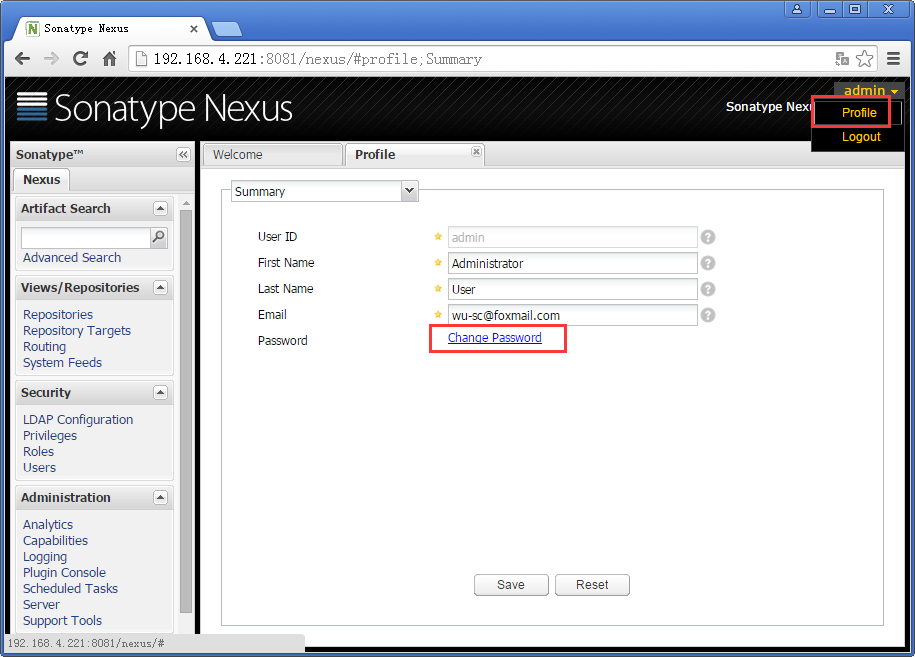The width and height of the screenshot is (915, 657).
Task: Close the Profile tab with its x icon
Action: pos(476,152)
